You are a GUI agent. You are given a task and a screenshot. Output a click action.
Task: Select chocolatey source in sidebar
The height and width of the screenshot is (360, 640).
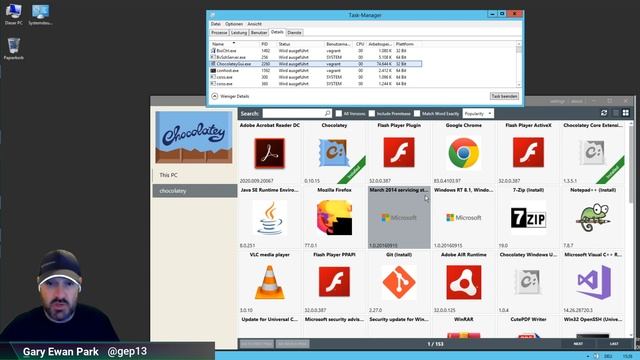[x=195, y=191]
